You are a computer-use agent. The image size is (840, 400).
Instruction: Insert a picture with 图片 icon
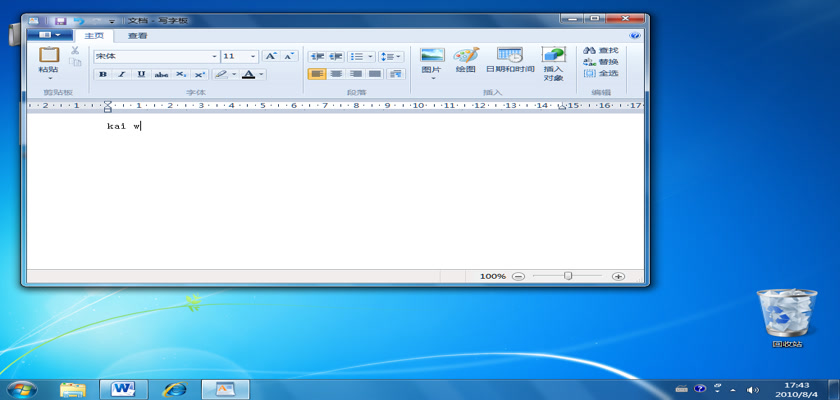coord(432,56)
